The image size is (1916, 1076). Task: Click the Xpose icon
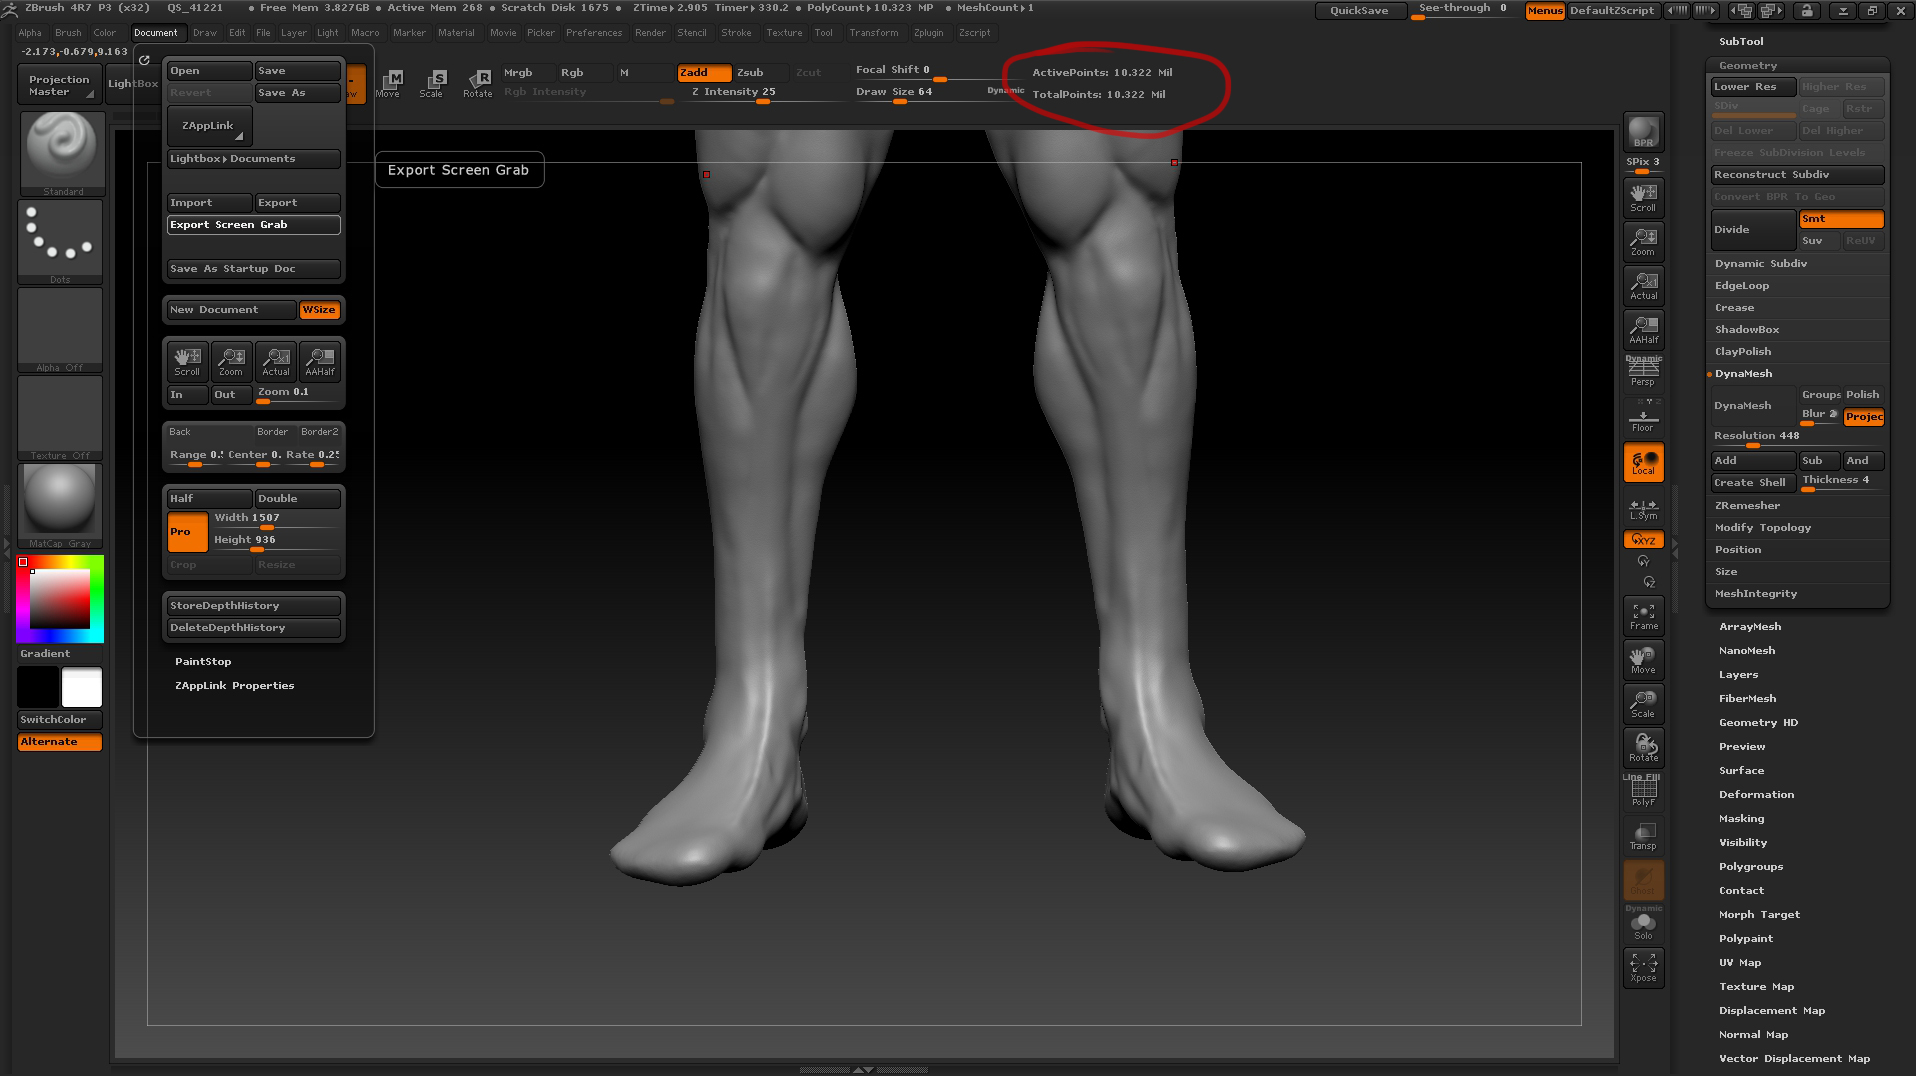pyautogui.click(x=1643, y=968)
